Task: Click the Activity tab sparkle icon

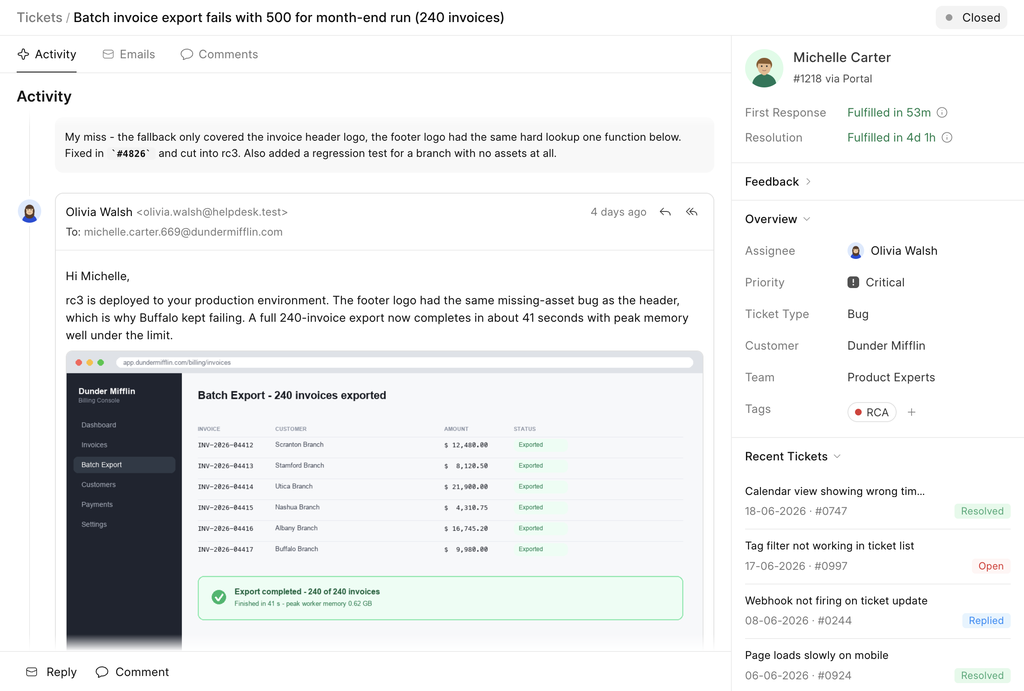Action: pyautogui.click(x=24, y=54)
